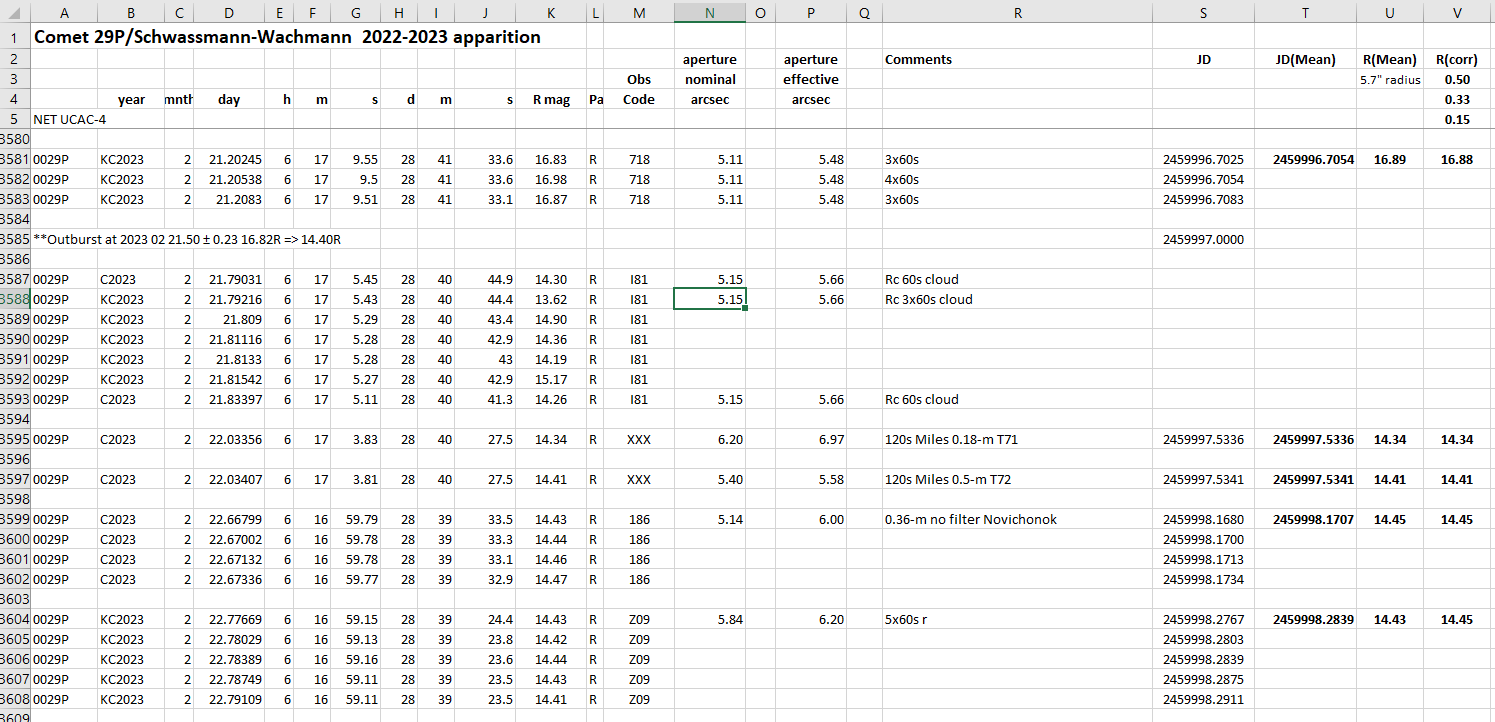Select column header D
The width and height of the screenshot is (1495, 722).
click(229, 12)
